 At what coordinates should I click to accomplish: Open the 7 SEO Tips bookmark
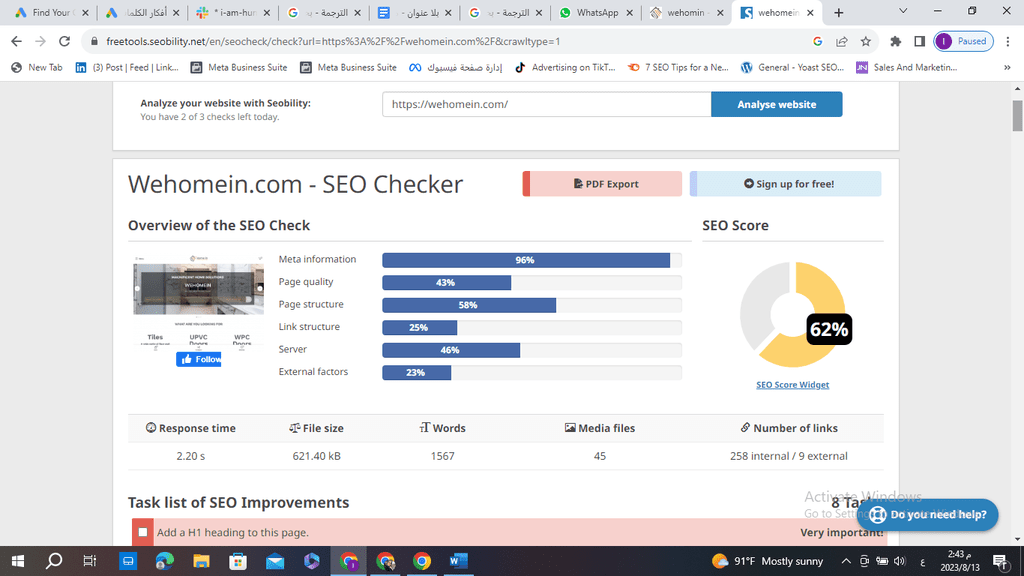[x=678, y=67]
